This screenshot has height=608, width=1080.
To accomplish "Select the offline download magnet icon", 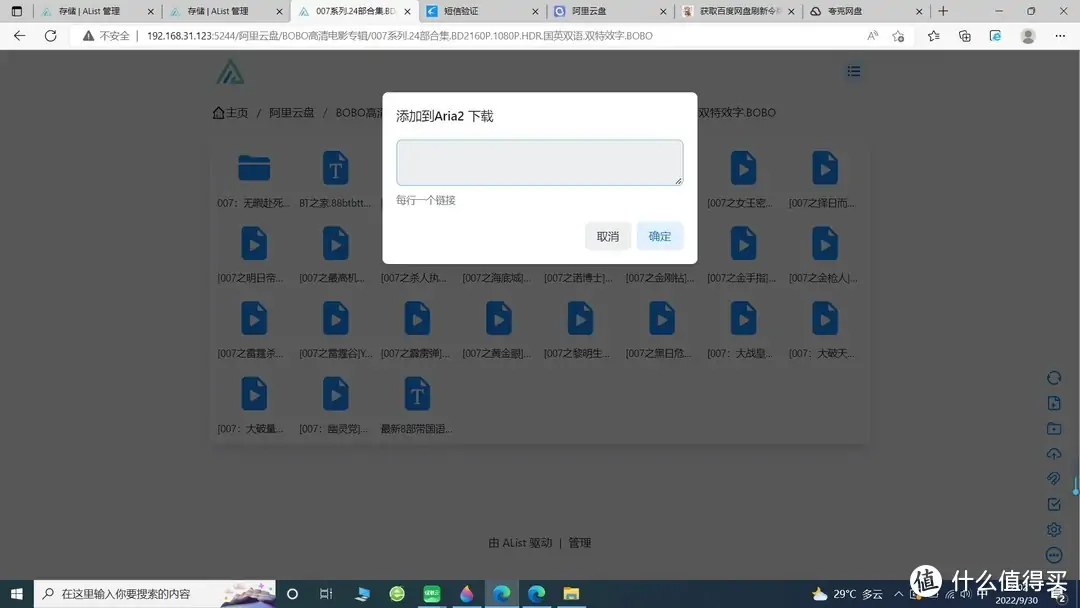I will (x=1053, y=478).
